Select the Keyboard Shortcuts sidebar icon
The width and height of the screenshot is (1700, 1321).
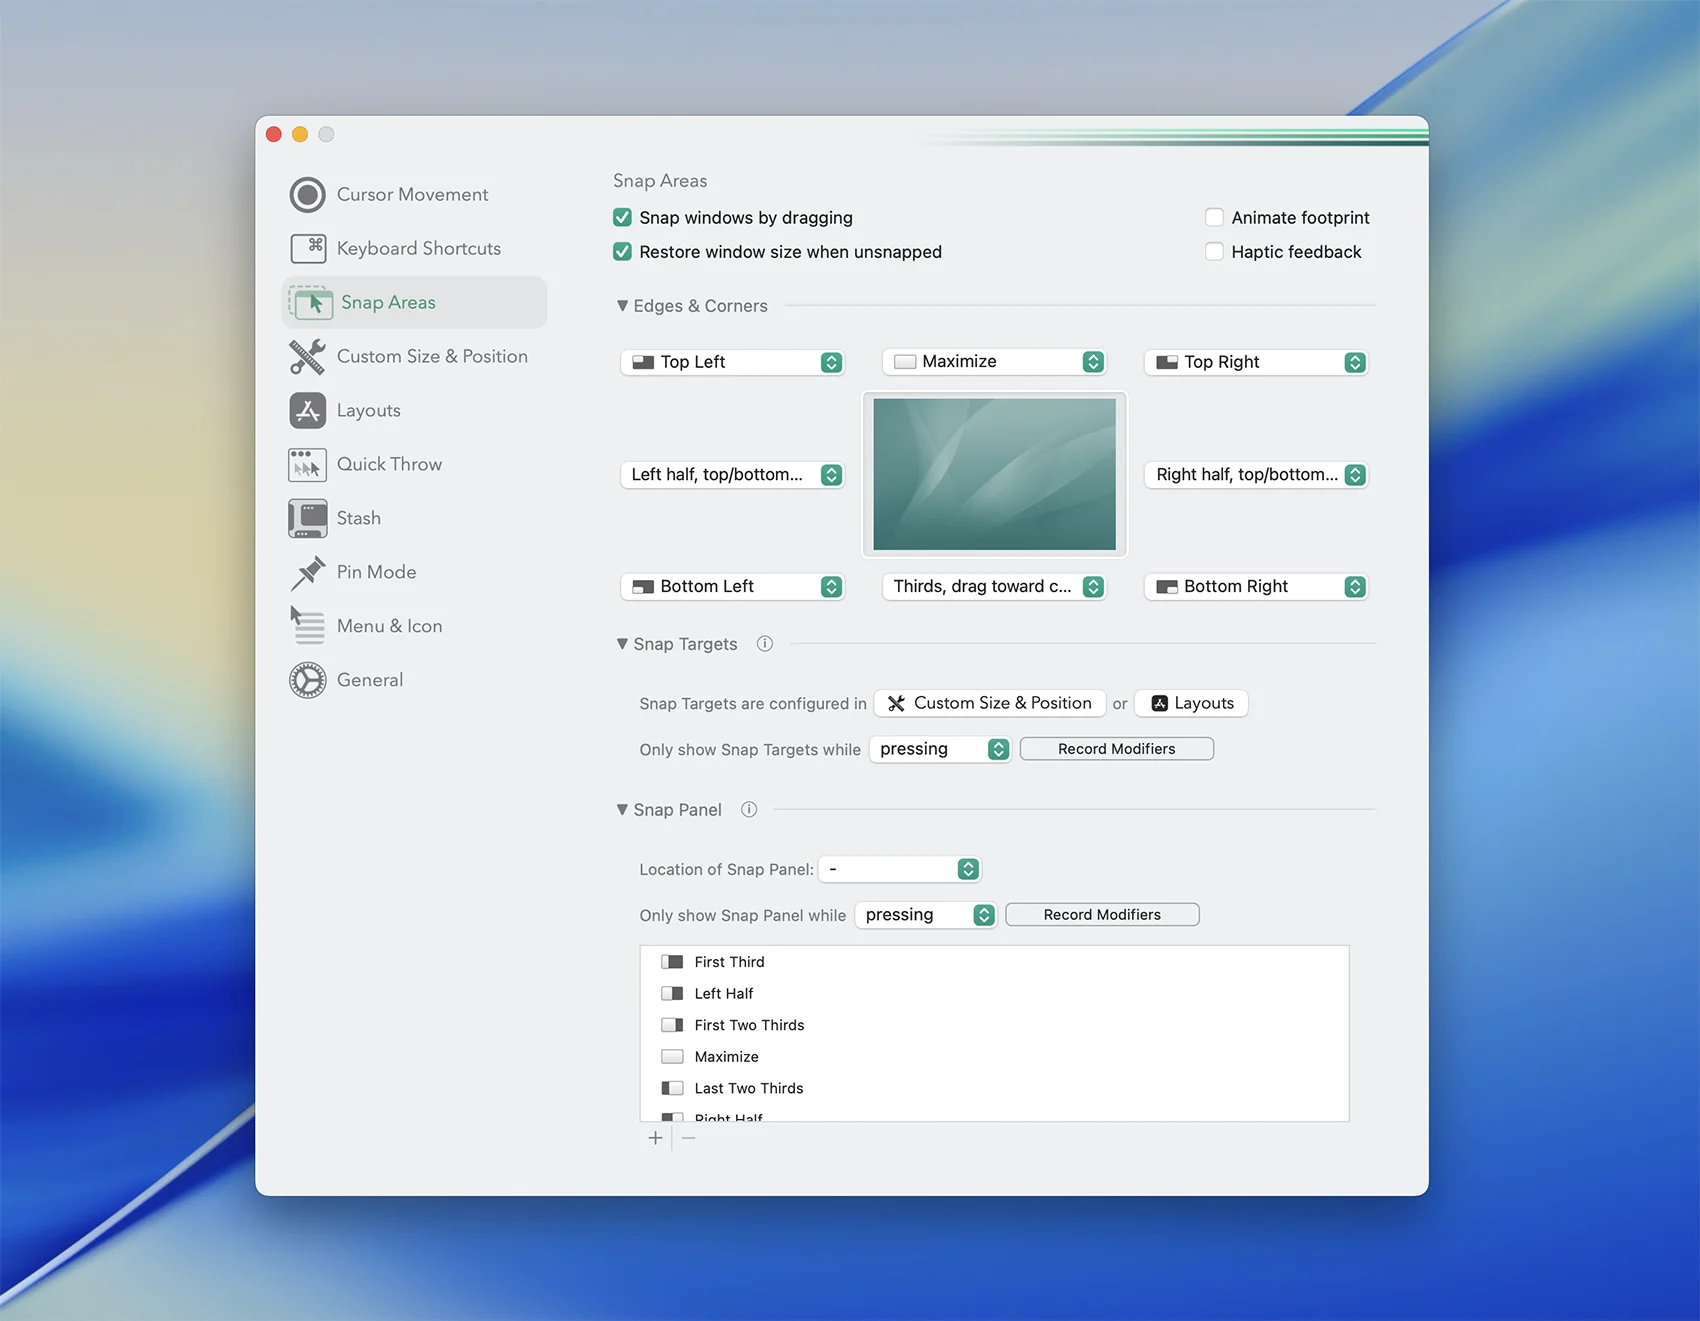(308, 248)
